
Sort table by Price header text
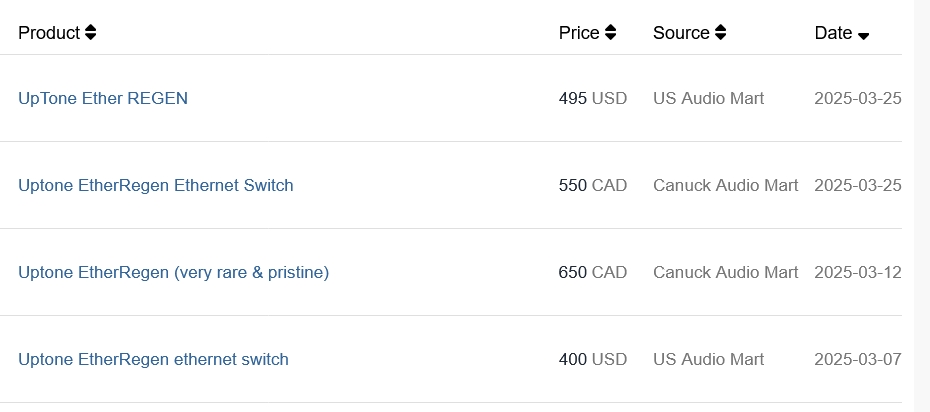(579, 33)
